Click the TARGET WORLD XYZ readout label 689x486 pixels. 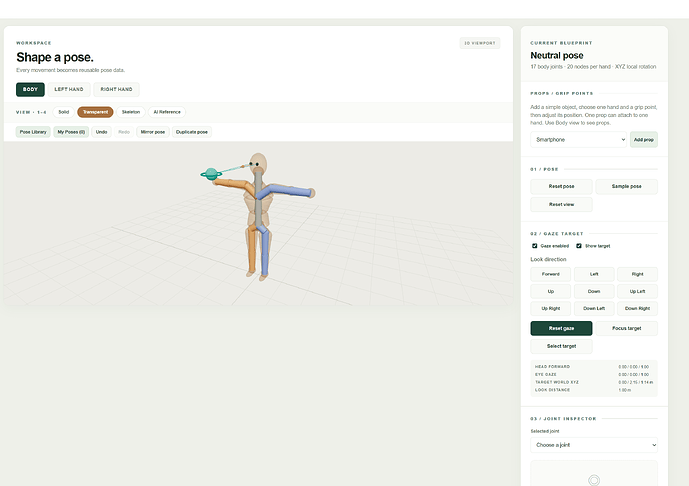[x=557, y=382]
